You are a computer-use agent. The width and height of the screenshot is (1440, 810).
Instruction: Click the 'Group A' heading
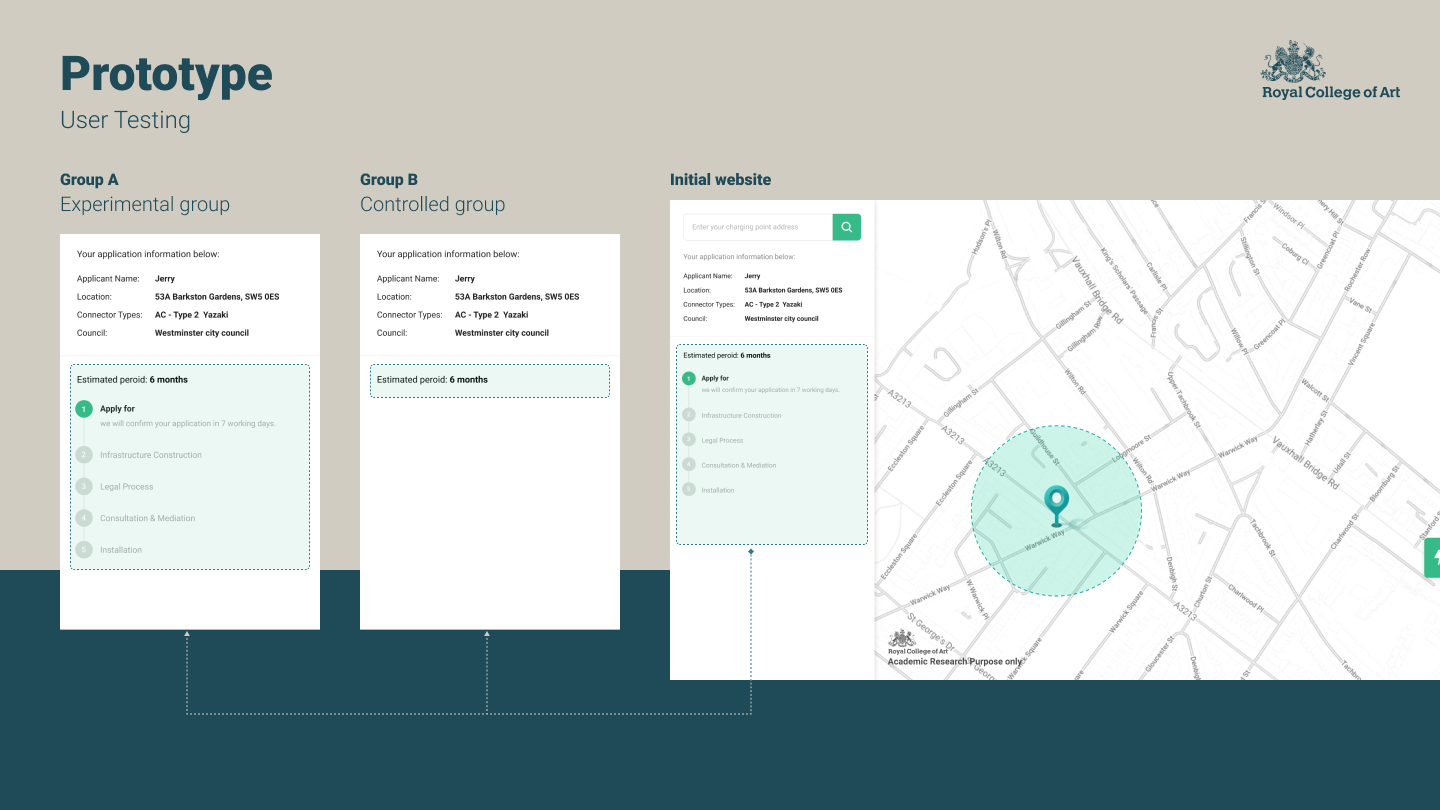pyautogui.click(x=89, y=180)
